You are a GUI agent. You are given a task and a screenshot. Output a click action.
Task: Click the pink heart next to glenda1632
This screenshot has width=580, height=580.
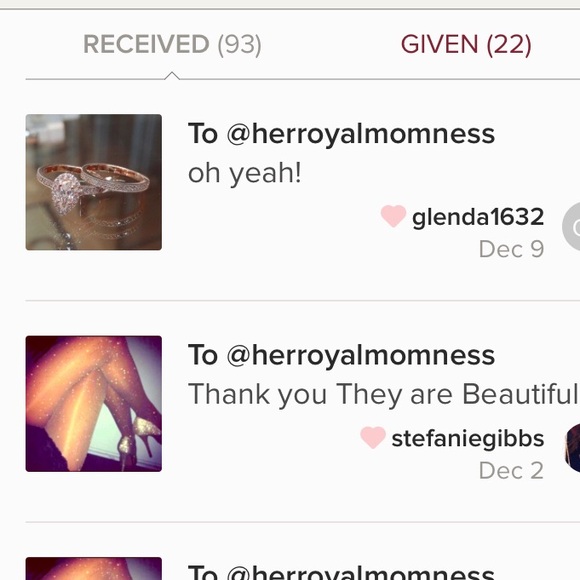click(393, 216)
